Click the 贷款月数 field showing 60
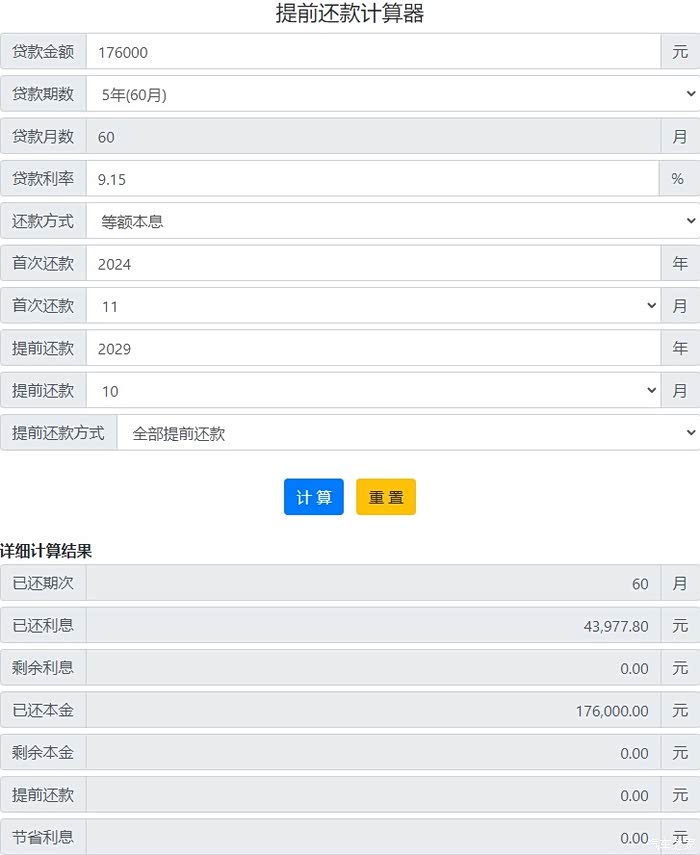 [373, 137]
